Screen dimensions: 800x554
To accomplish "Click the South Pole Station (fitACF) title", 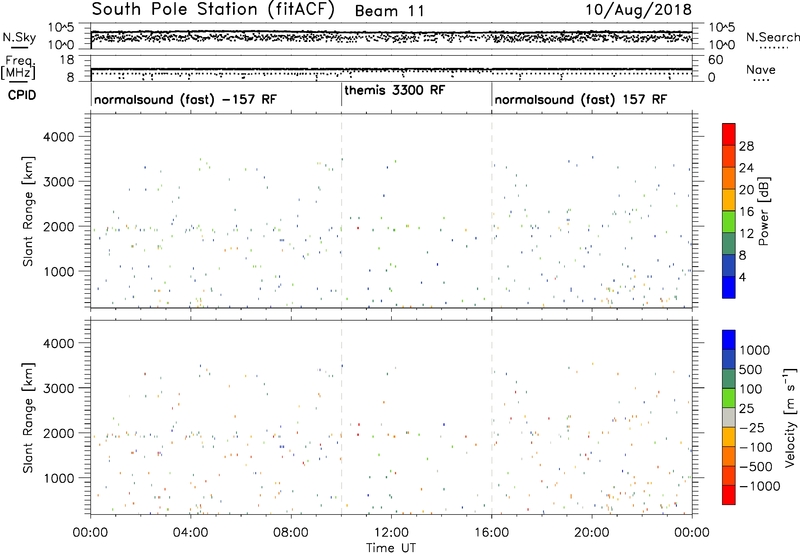I will [213, 10].
